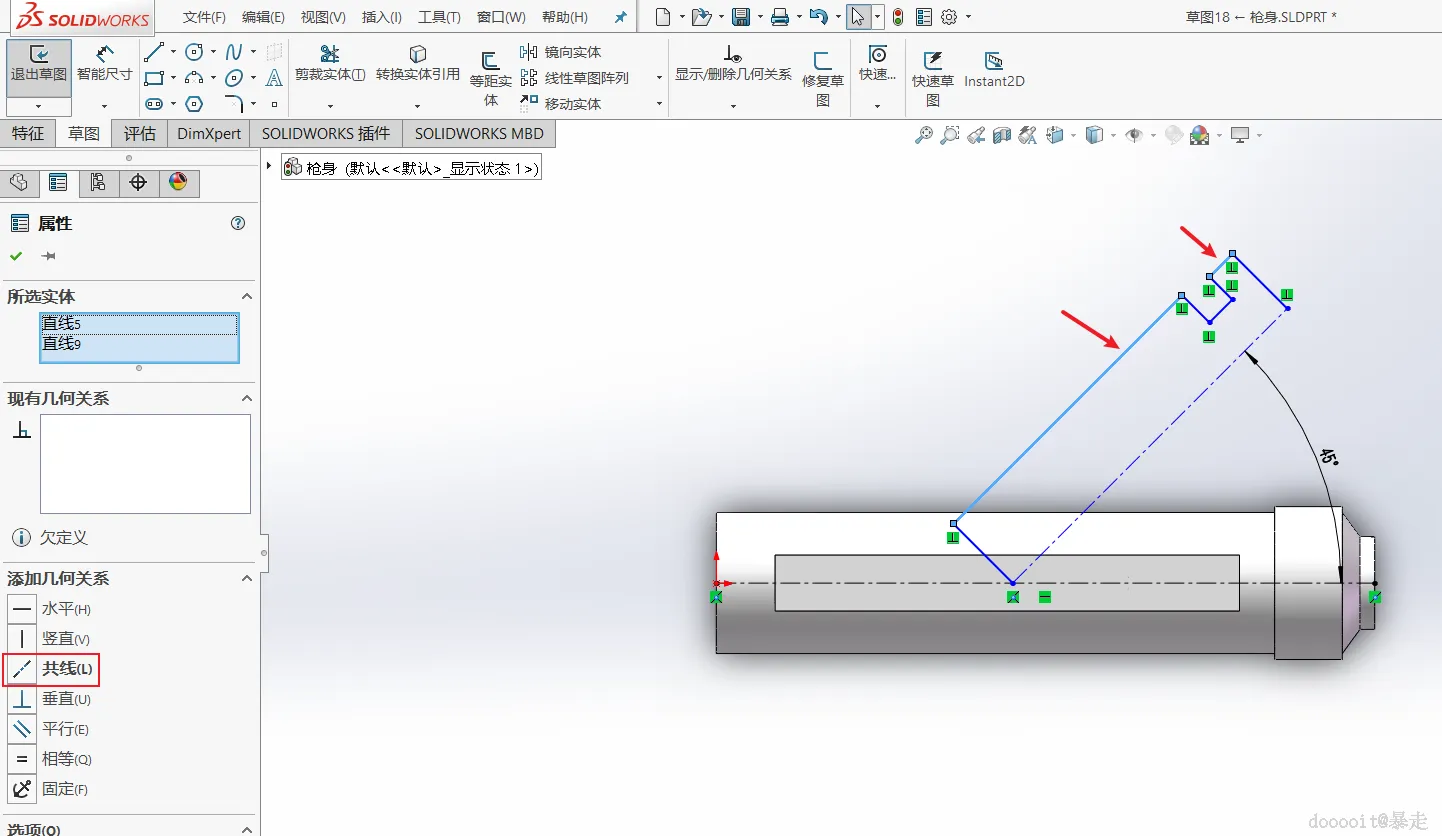Collapse the 添加几何关系 section

pos(246,579)
